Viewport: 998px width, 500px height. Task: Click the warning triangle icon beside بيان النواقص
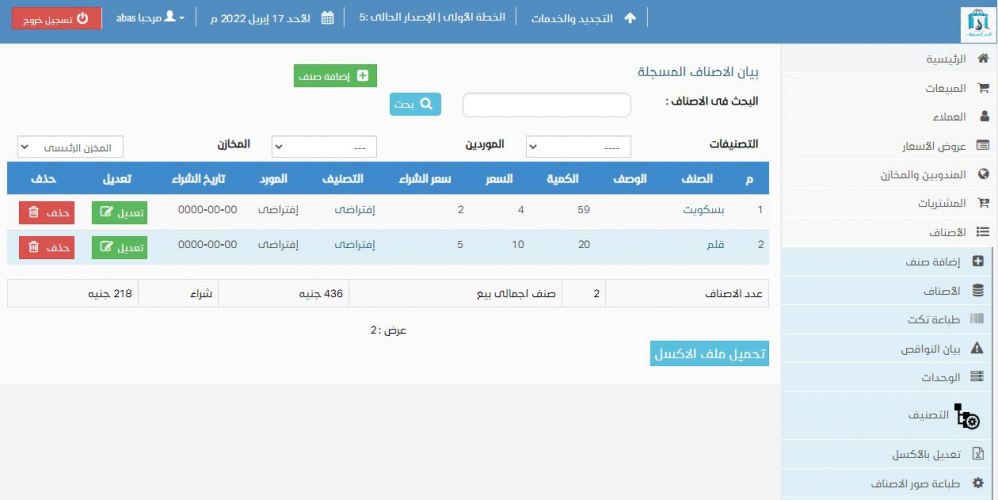point(977,348)
